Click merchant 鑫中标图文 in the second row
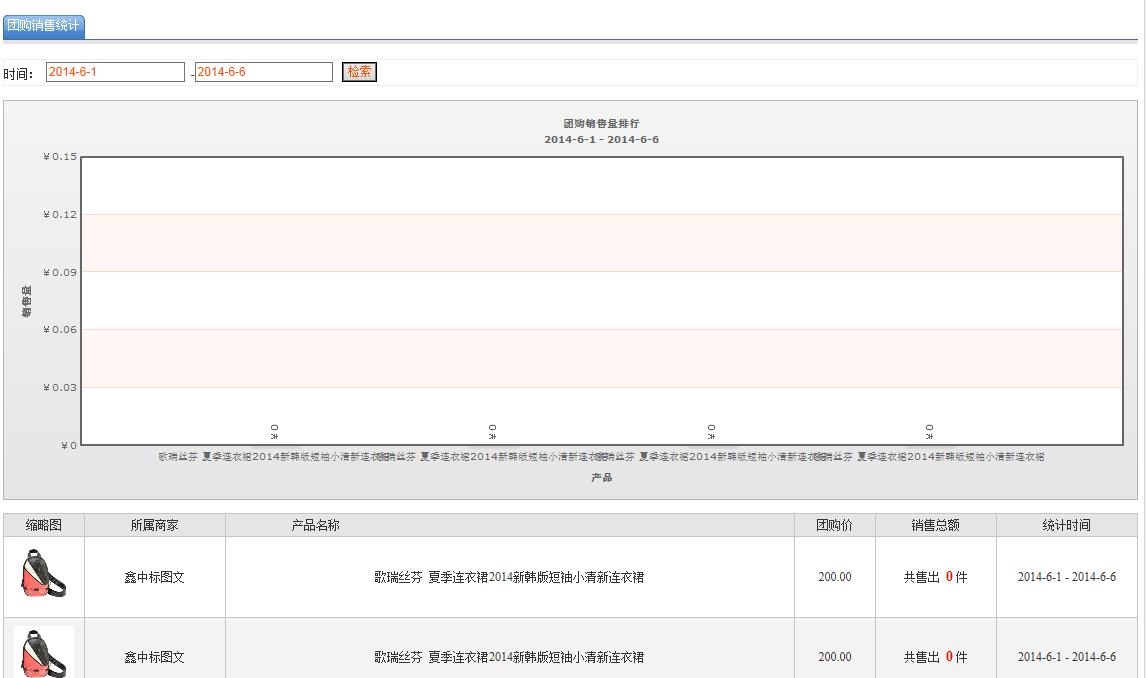 [155, 657]
